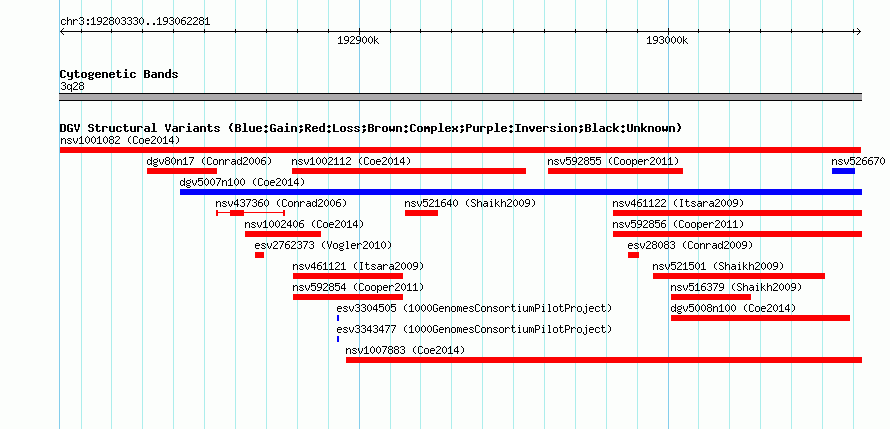The width and height of the screenshot is (890, 429).
Task: Select the tiny blue esv3304505 marker
Action: pos(338,318)
